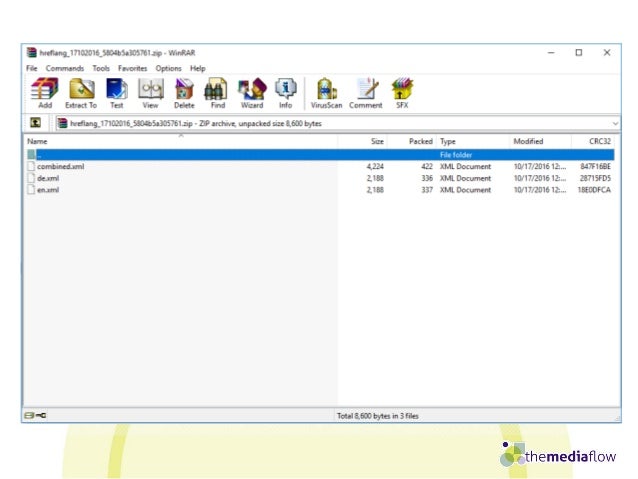The height and width of the screenshot is (479, 638).
Task: Open the Options menu
Action: click(x=168, y=68)
